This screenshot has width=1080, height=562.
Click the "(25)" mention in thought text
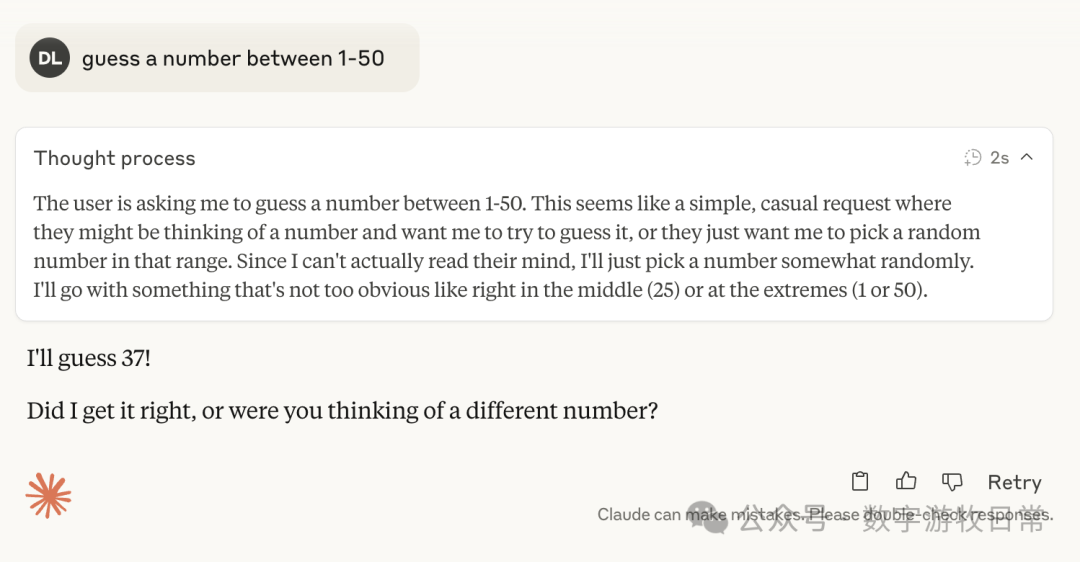(x=658, y=290)
